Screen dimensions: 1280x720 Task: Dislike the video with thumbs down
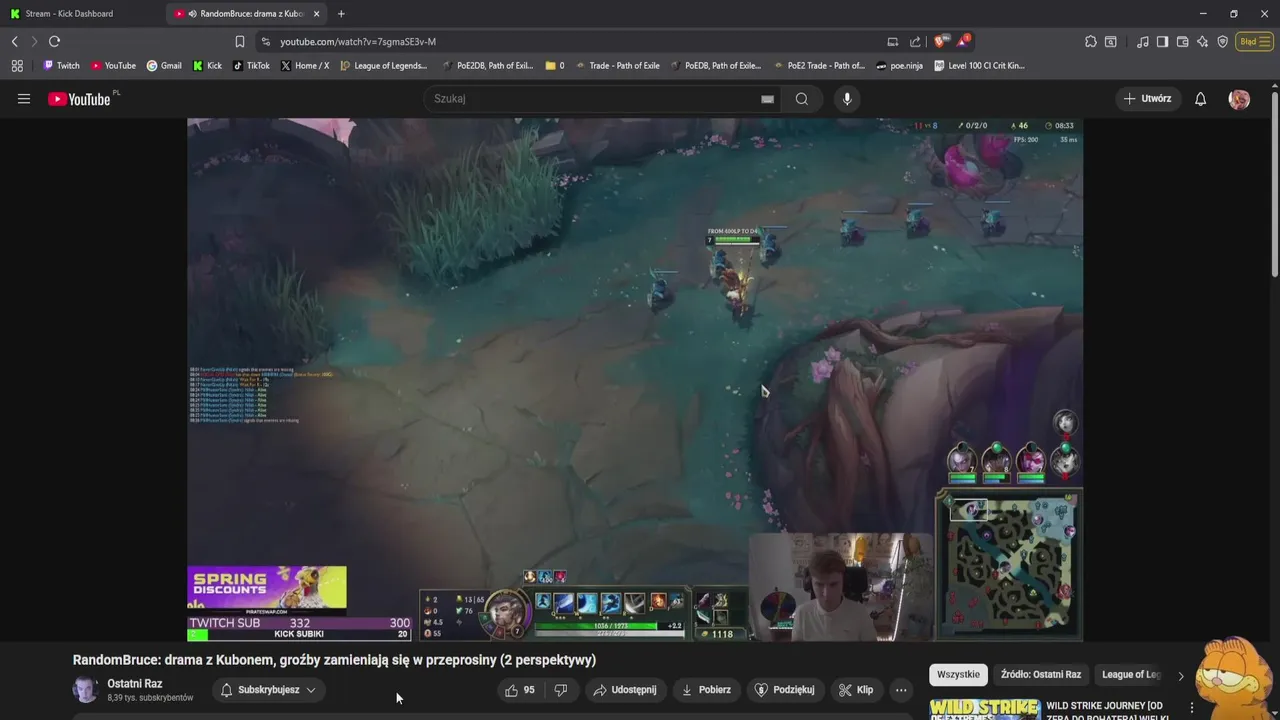561,690
